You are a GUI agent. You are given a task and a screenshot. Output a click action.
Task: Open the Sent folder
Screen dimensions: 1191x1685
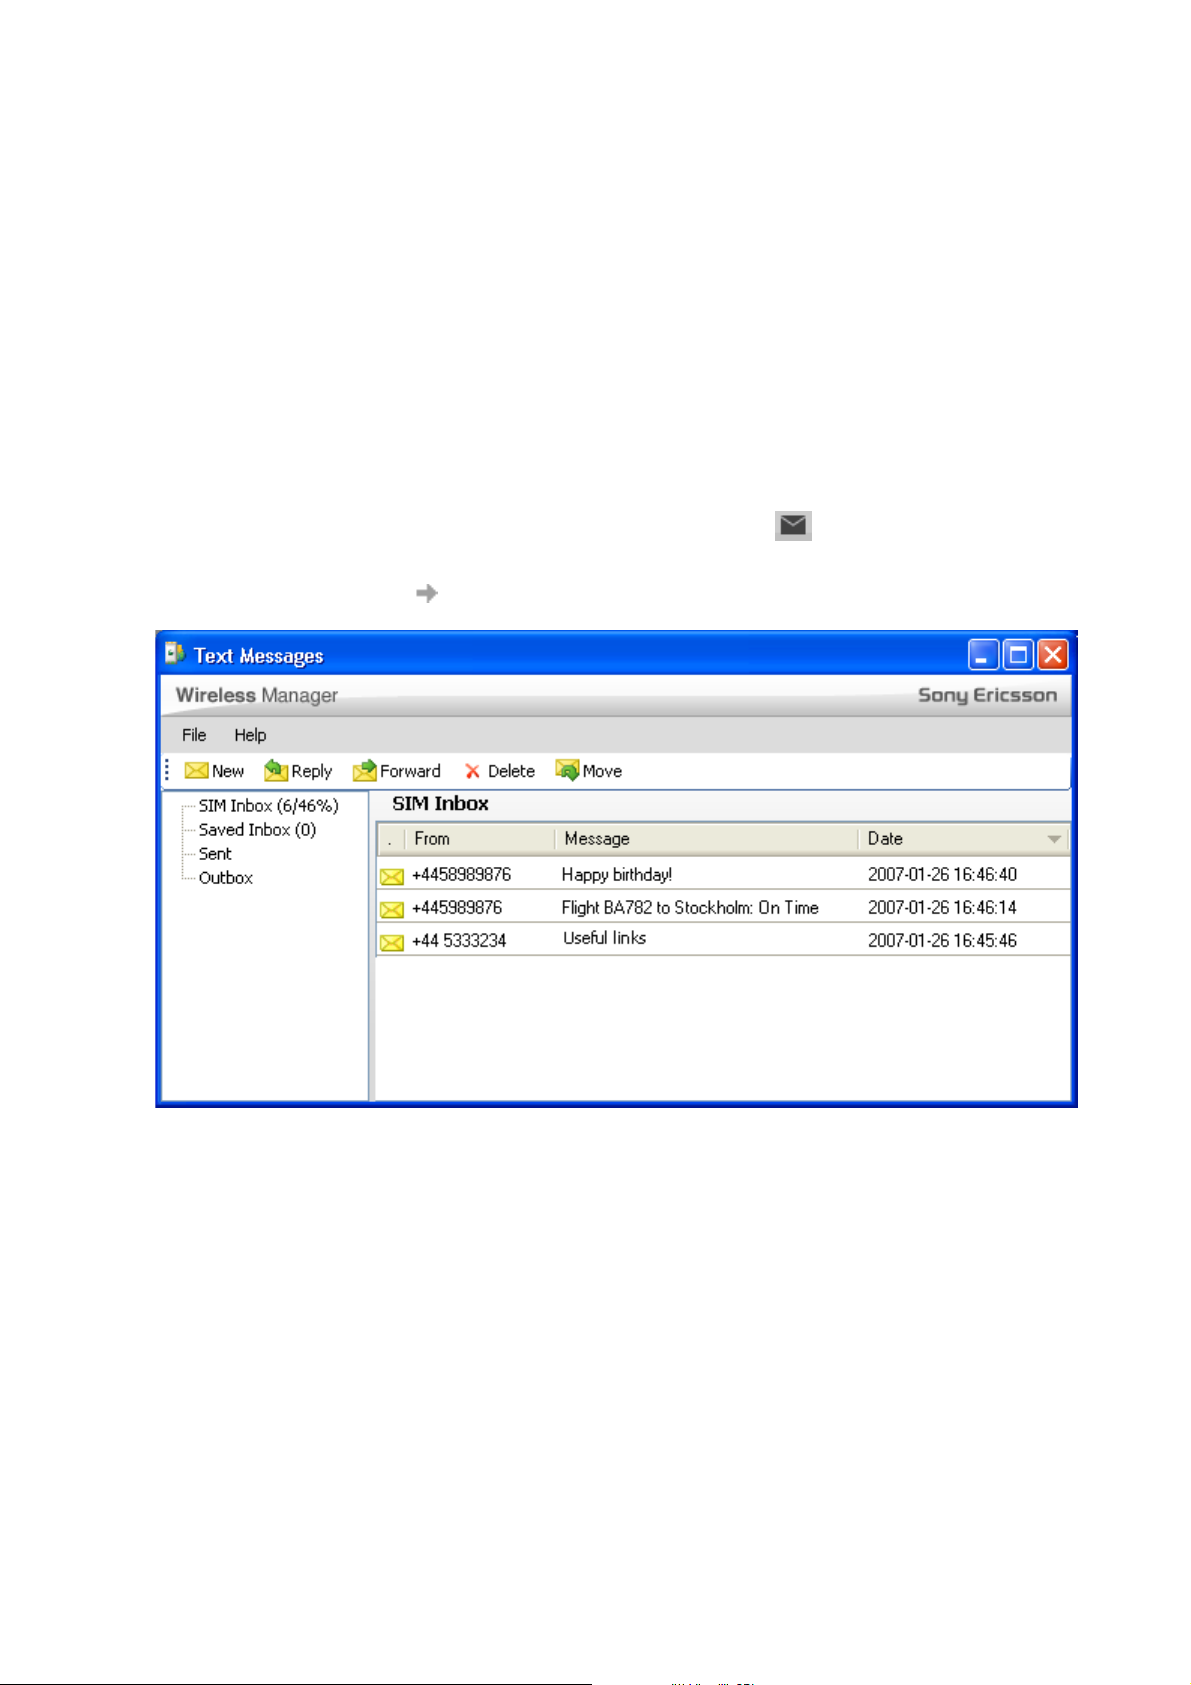tap(215, 854)
